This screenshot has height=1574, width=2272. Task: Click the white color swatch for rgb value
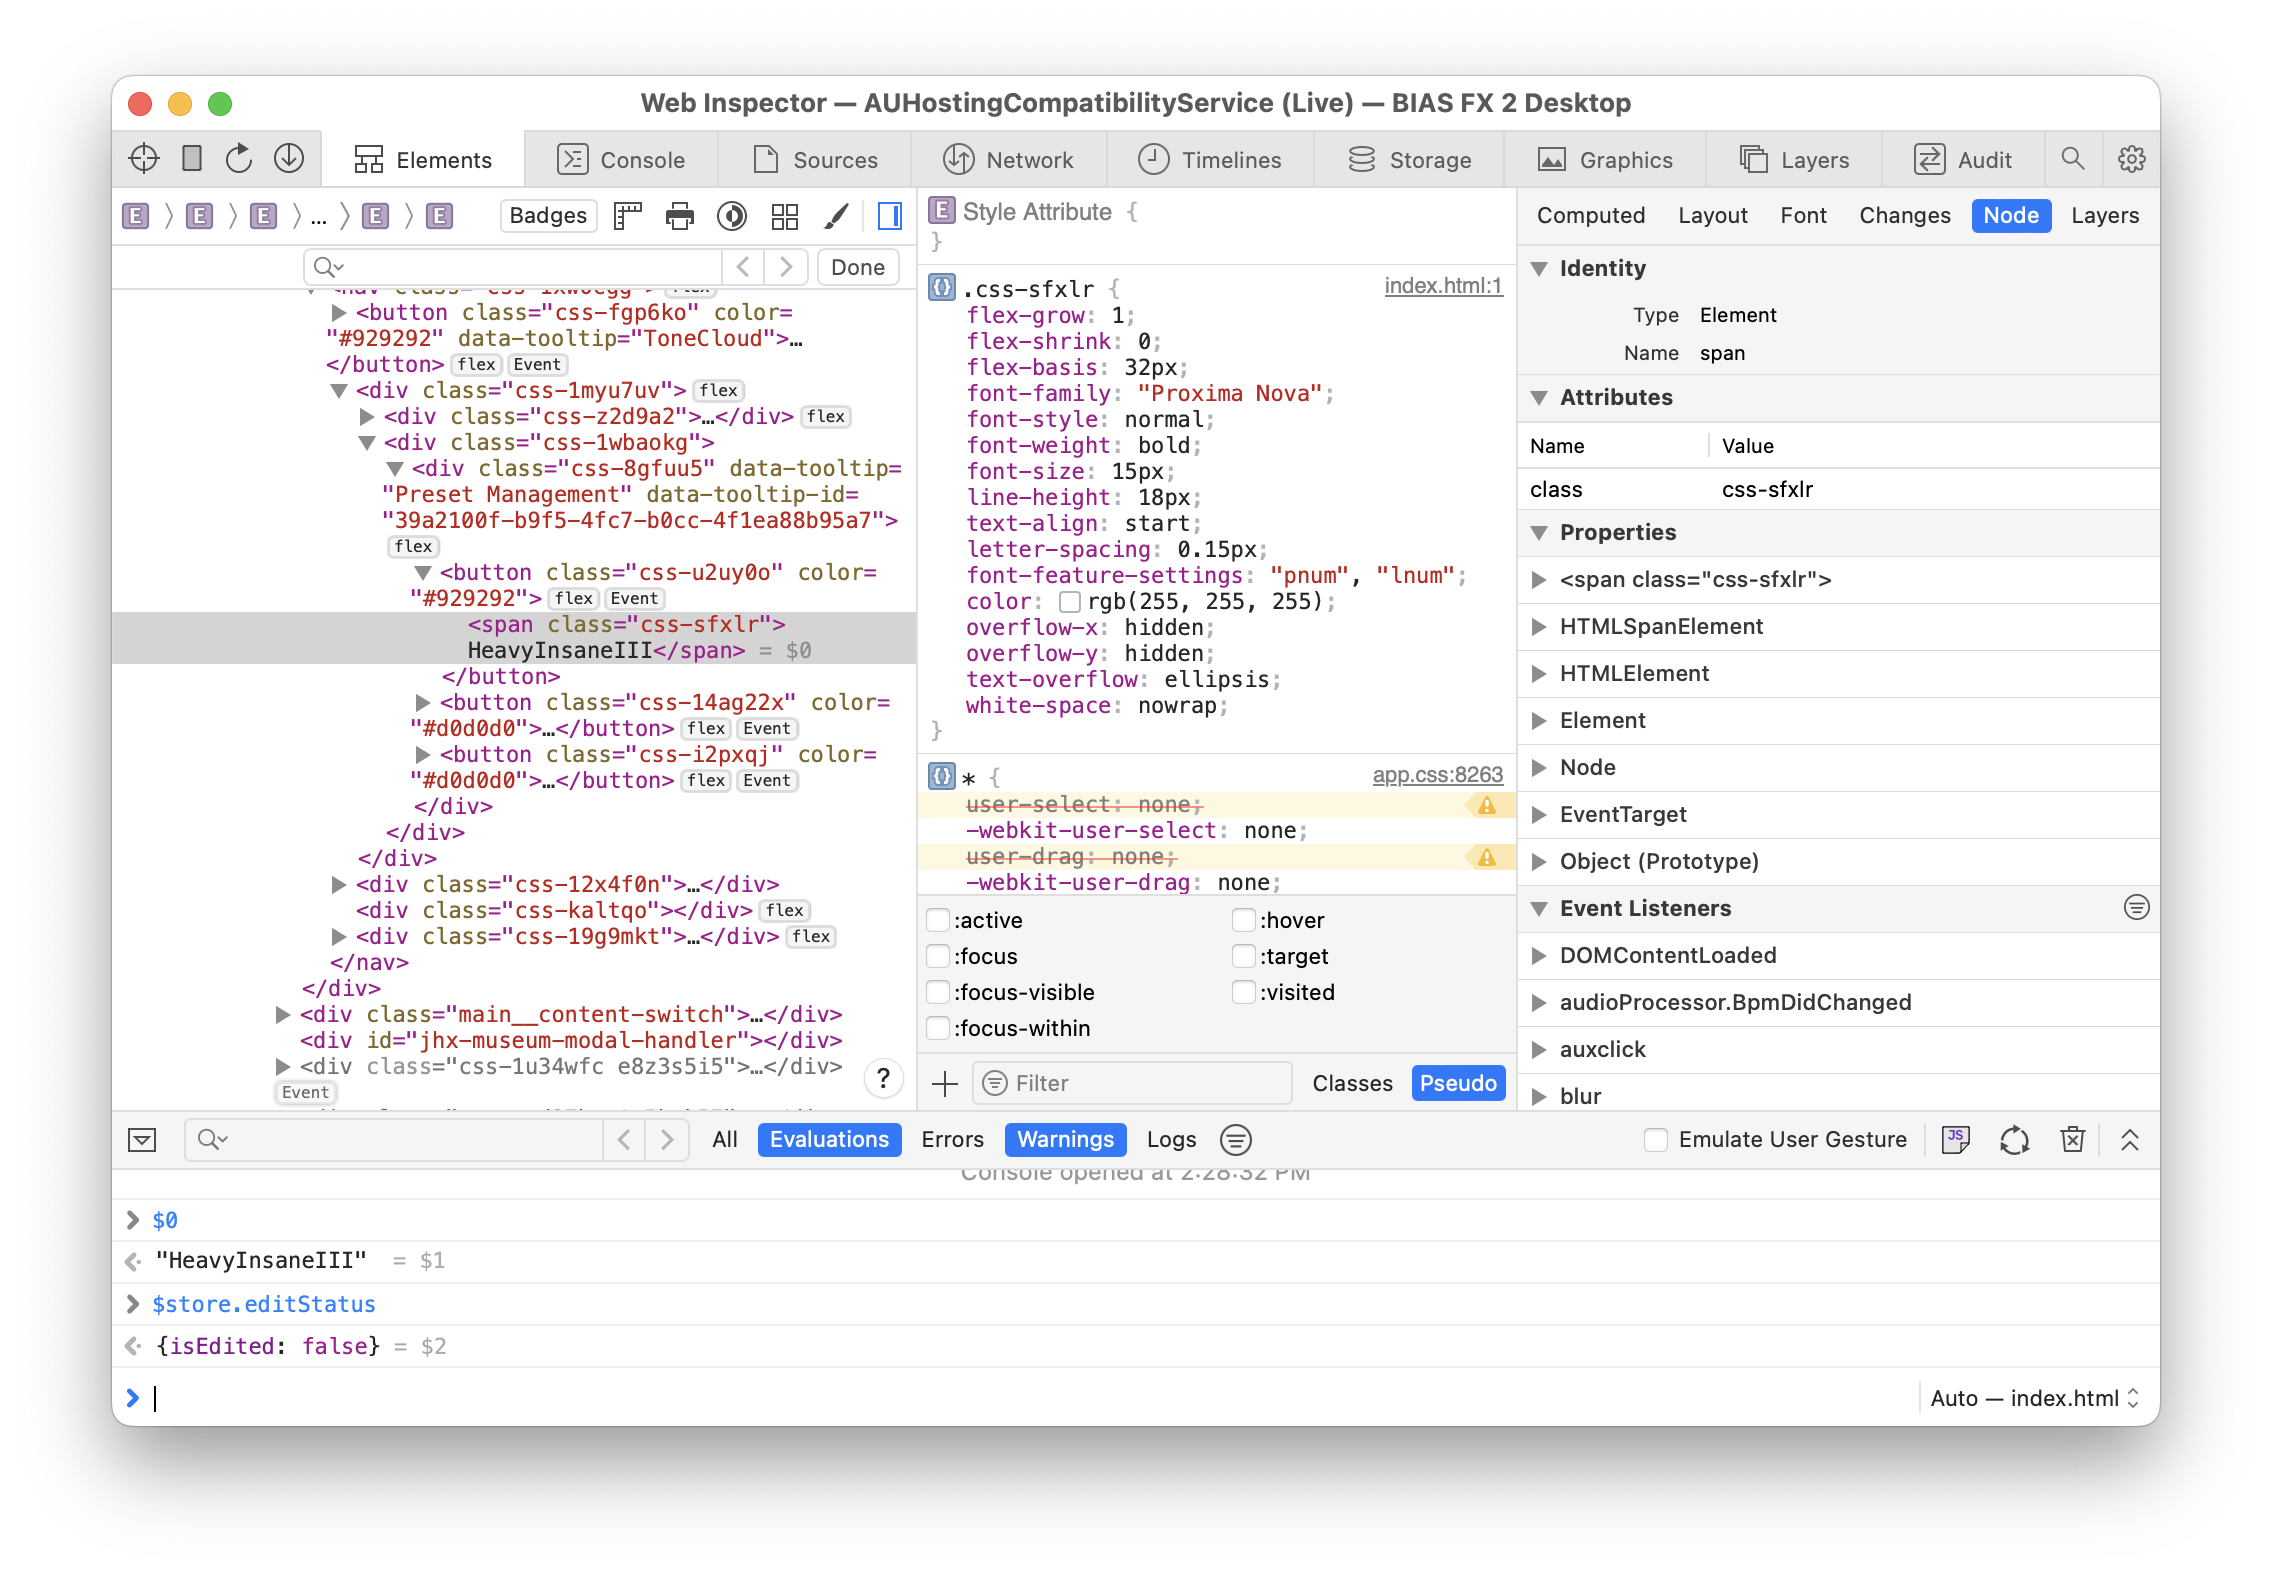[x=1070, y=601]
